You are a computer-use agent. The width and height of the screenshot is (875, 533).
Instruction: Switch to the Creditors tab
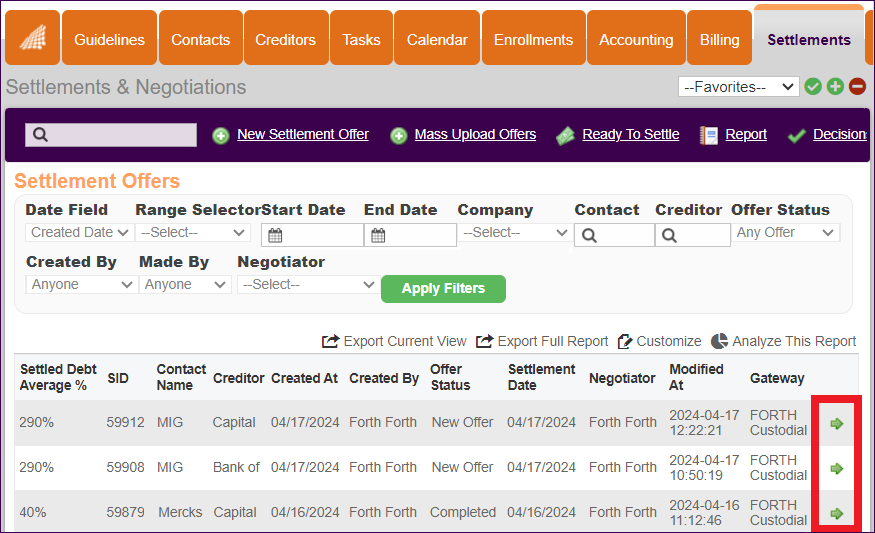(x=286, y=38)
